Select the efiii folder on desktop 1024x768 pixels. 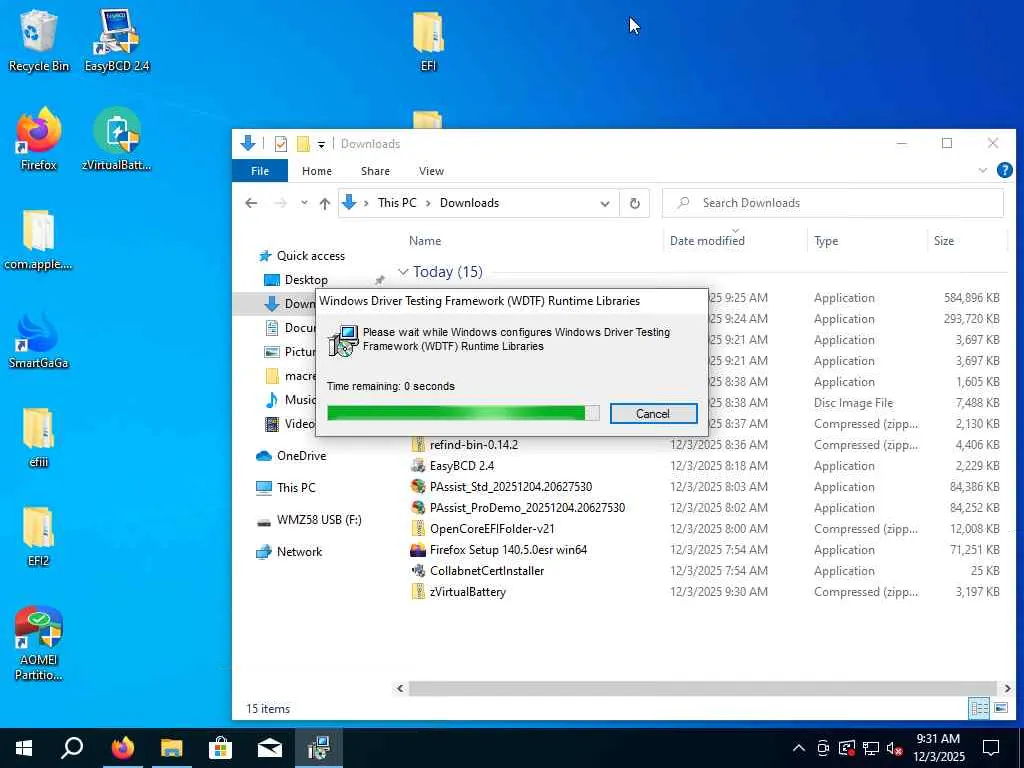tap(39, 437)
